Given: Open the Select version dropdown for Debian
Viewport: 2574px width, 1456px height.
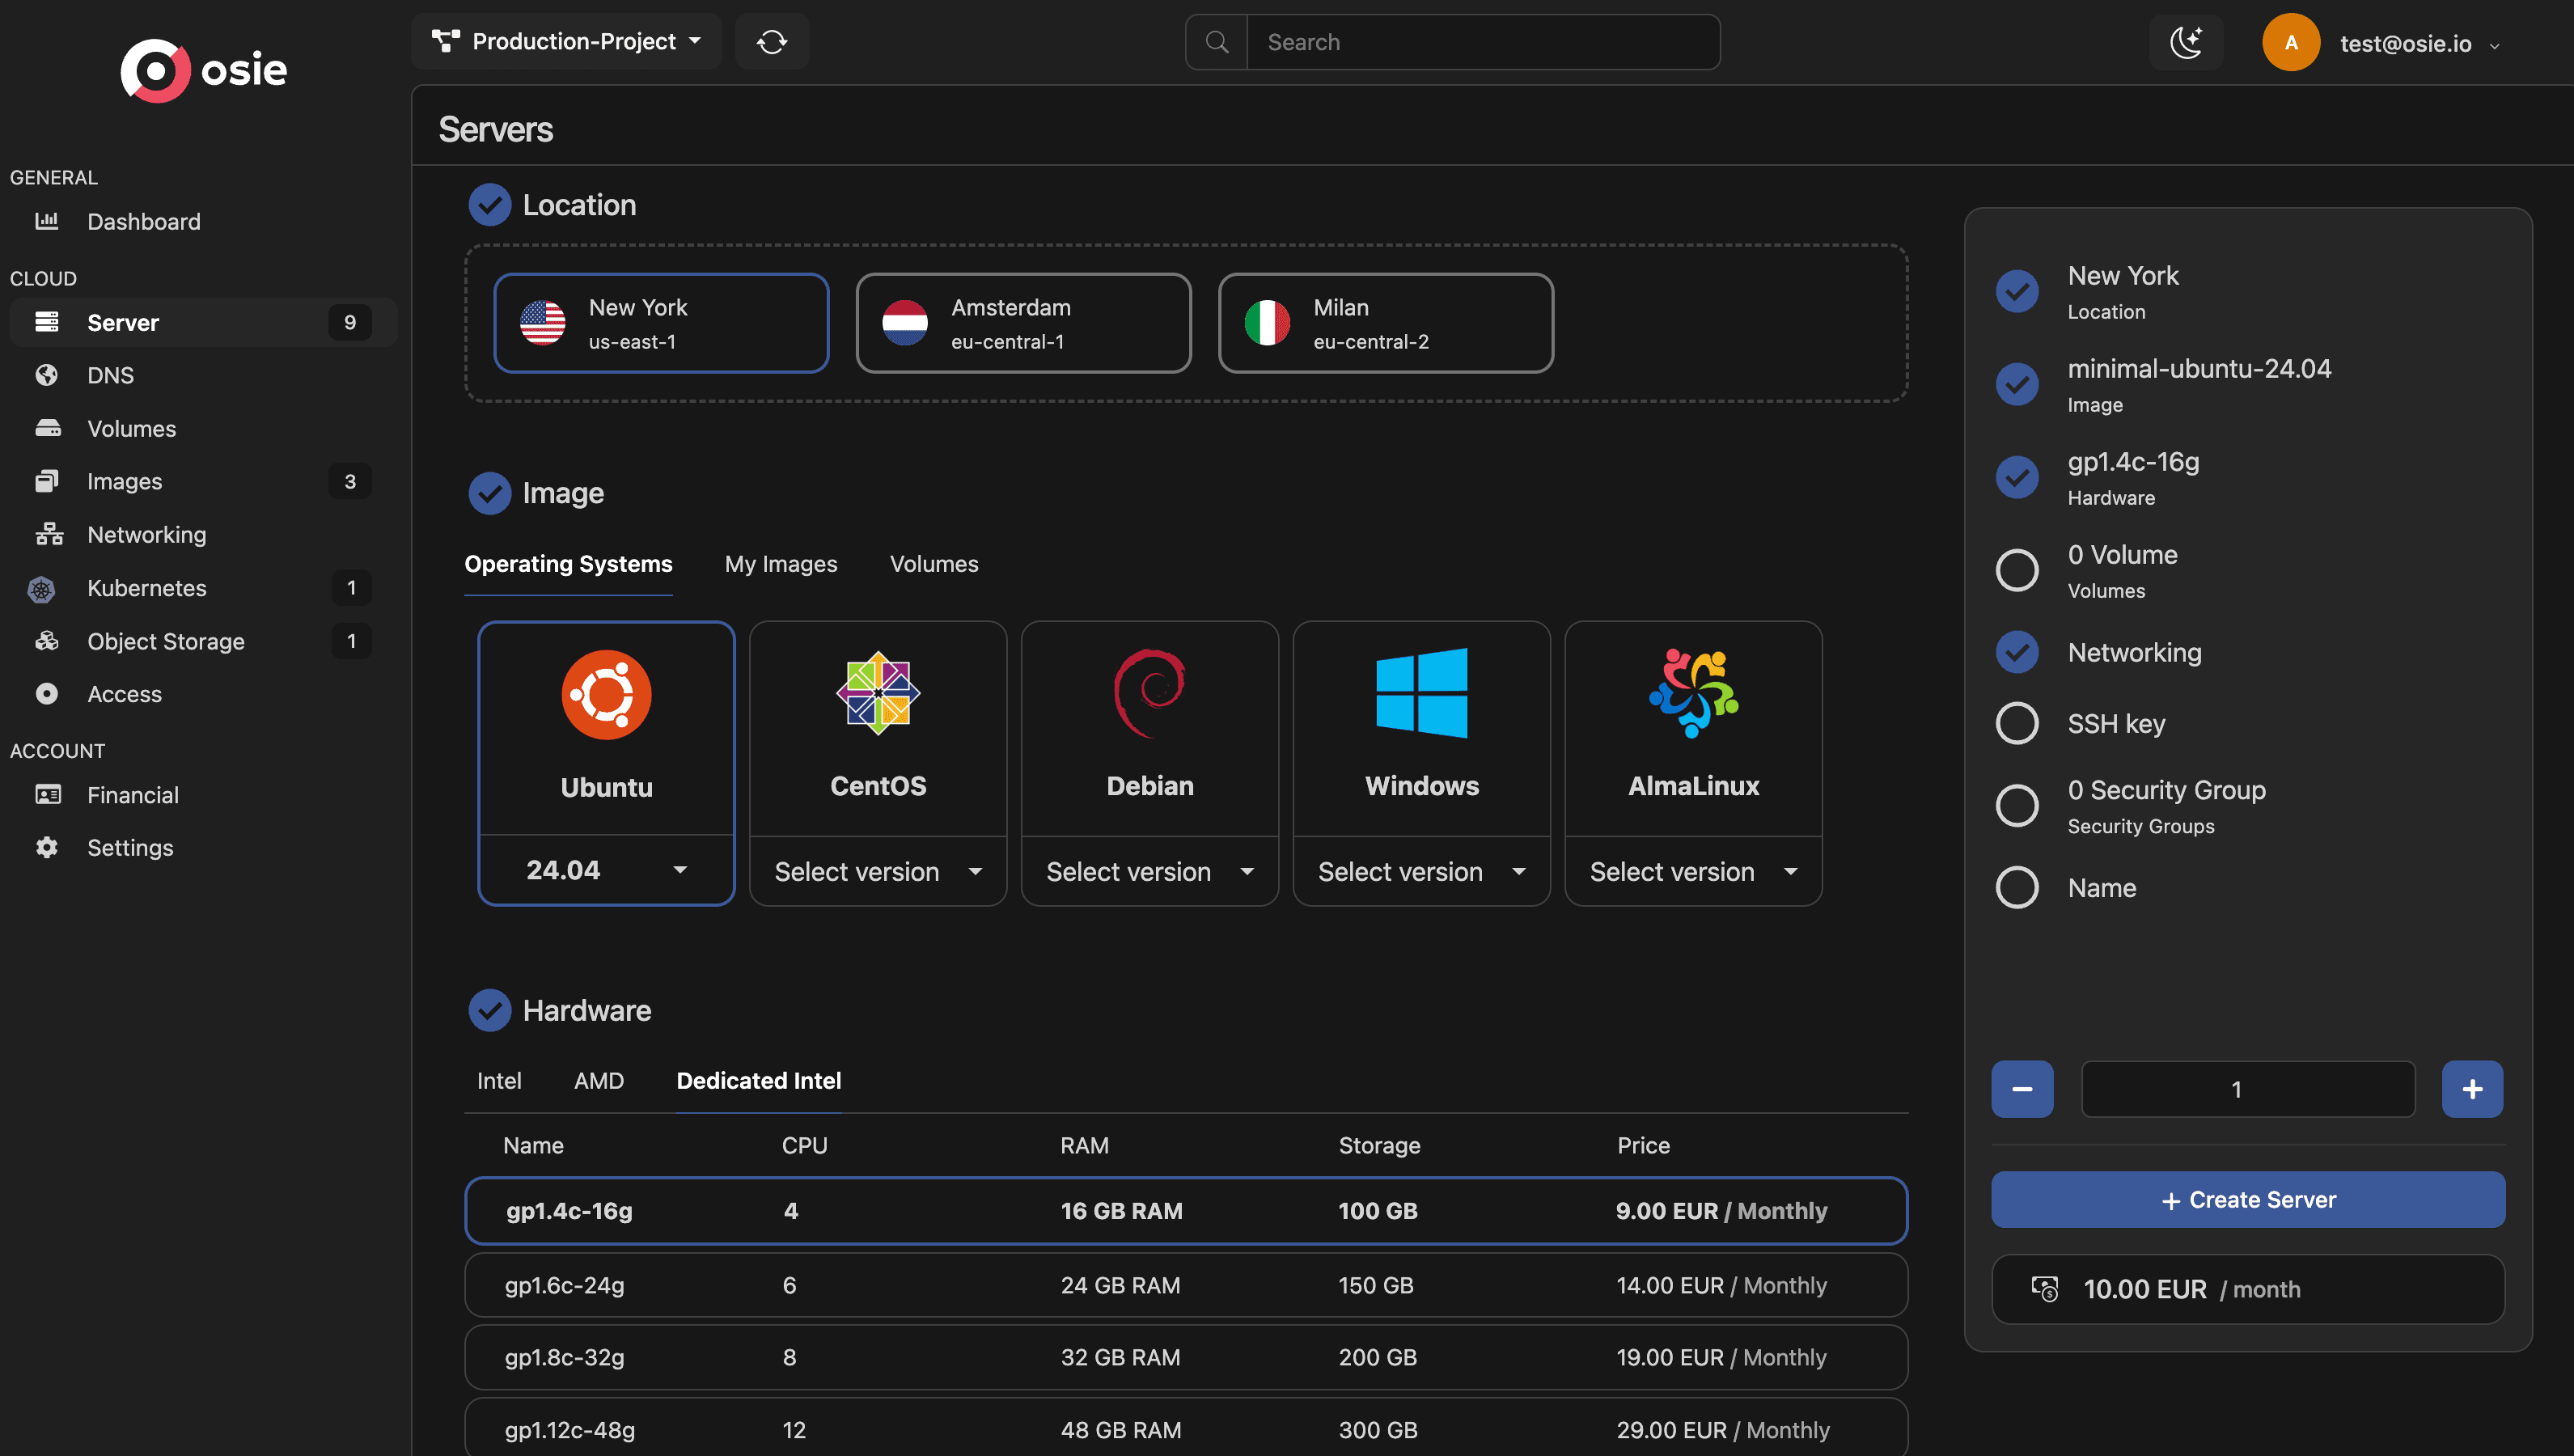Looking at the screenshot, I should (1149, 871).
